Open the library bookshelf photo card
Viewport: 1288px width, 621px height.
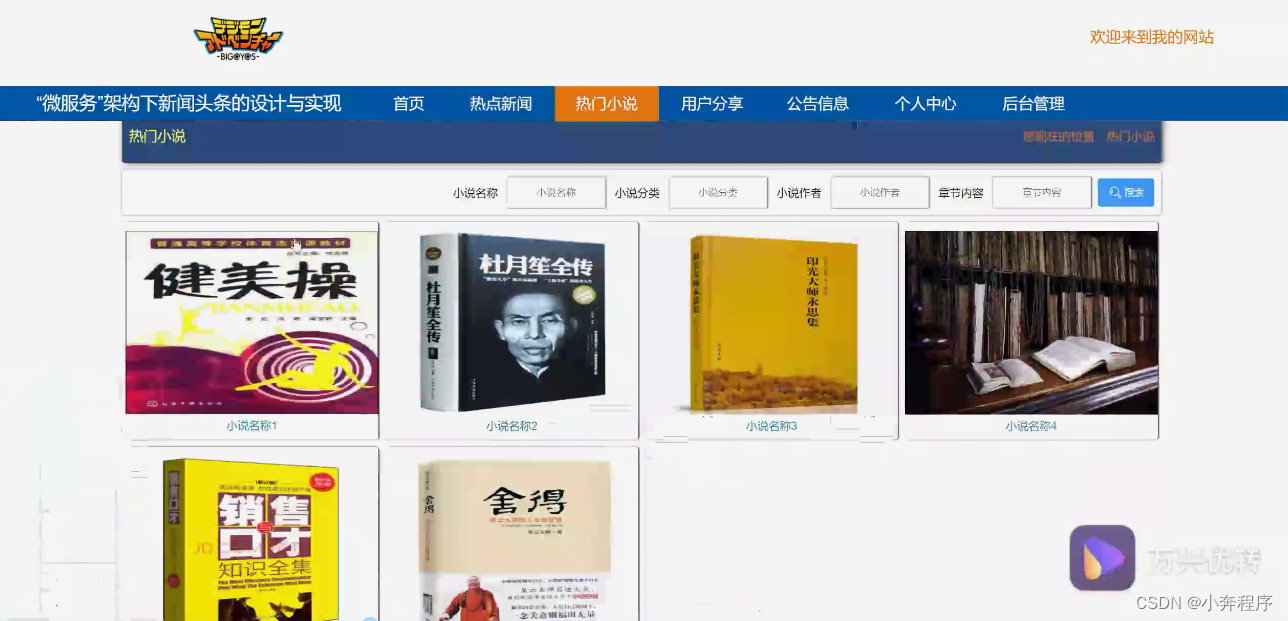[x=1031, y=322]
